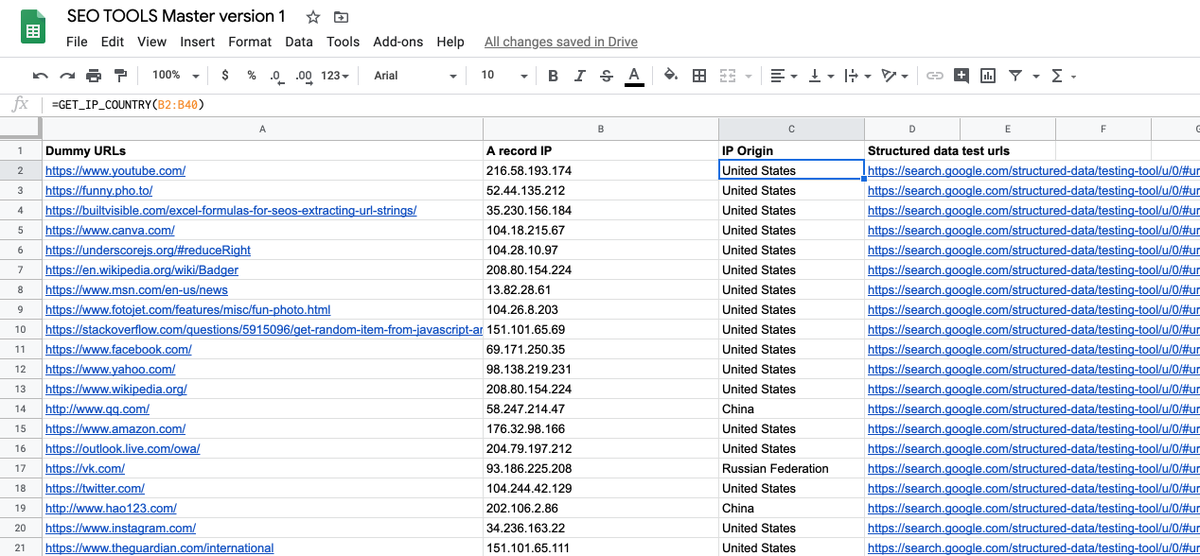Open the zoom 100% dropdown
The height and width of the screenshot is (556, 1200).
click(x=175, y=75)
